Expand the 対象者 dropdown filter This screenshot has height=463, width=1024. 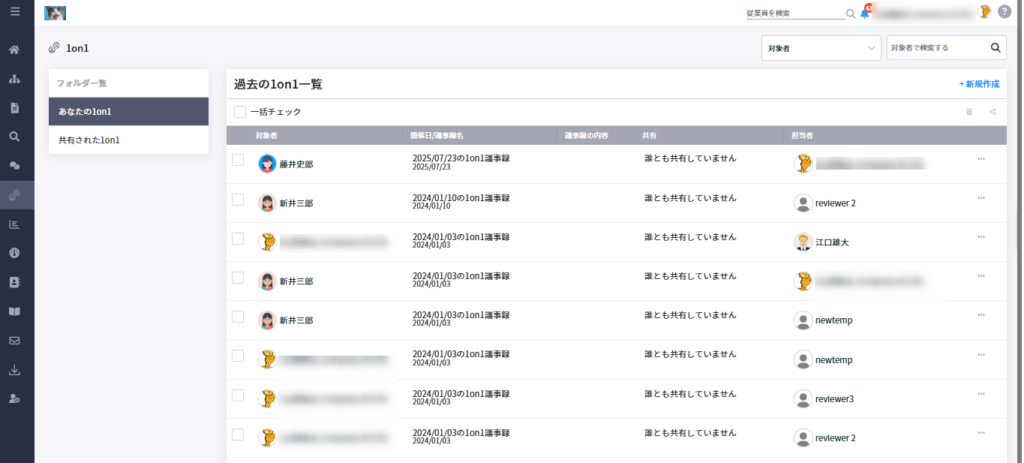[x=822, y=48]
